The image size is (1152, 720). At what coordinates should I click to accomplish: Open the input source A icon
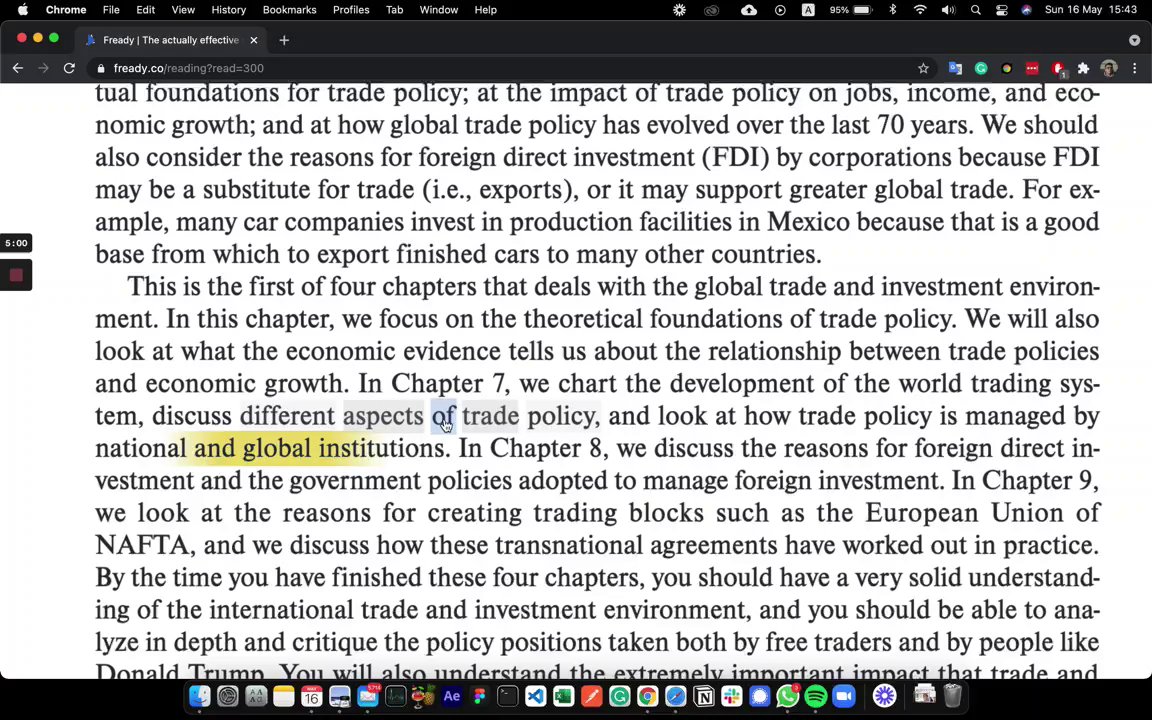click(x=808, y=10)
